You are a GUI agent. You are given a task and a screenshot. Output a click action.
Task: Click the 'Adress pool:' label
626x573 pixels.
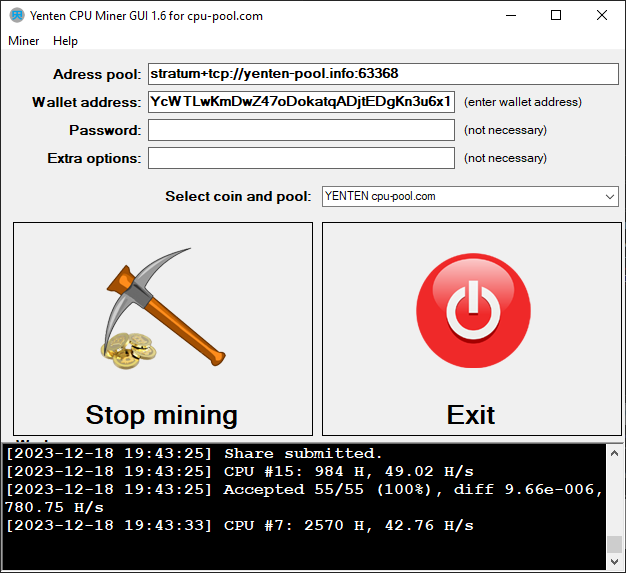pos(97,74)
